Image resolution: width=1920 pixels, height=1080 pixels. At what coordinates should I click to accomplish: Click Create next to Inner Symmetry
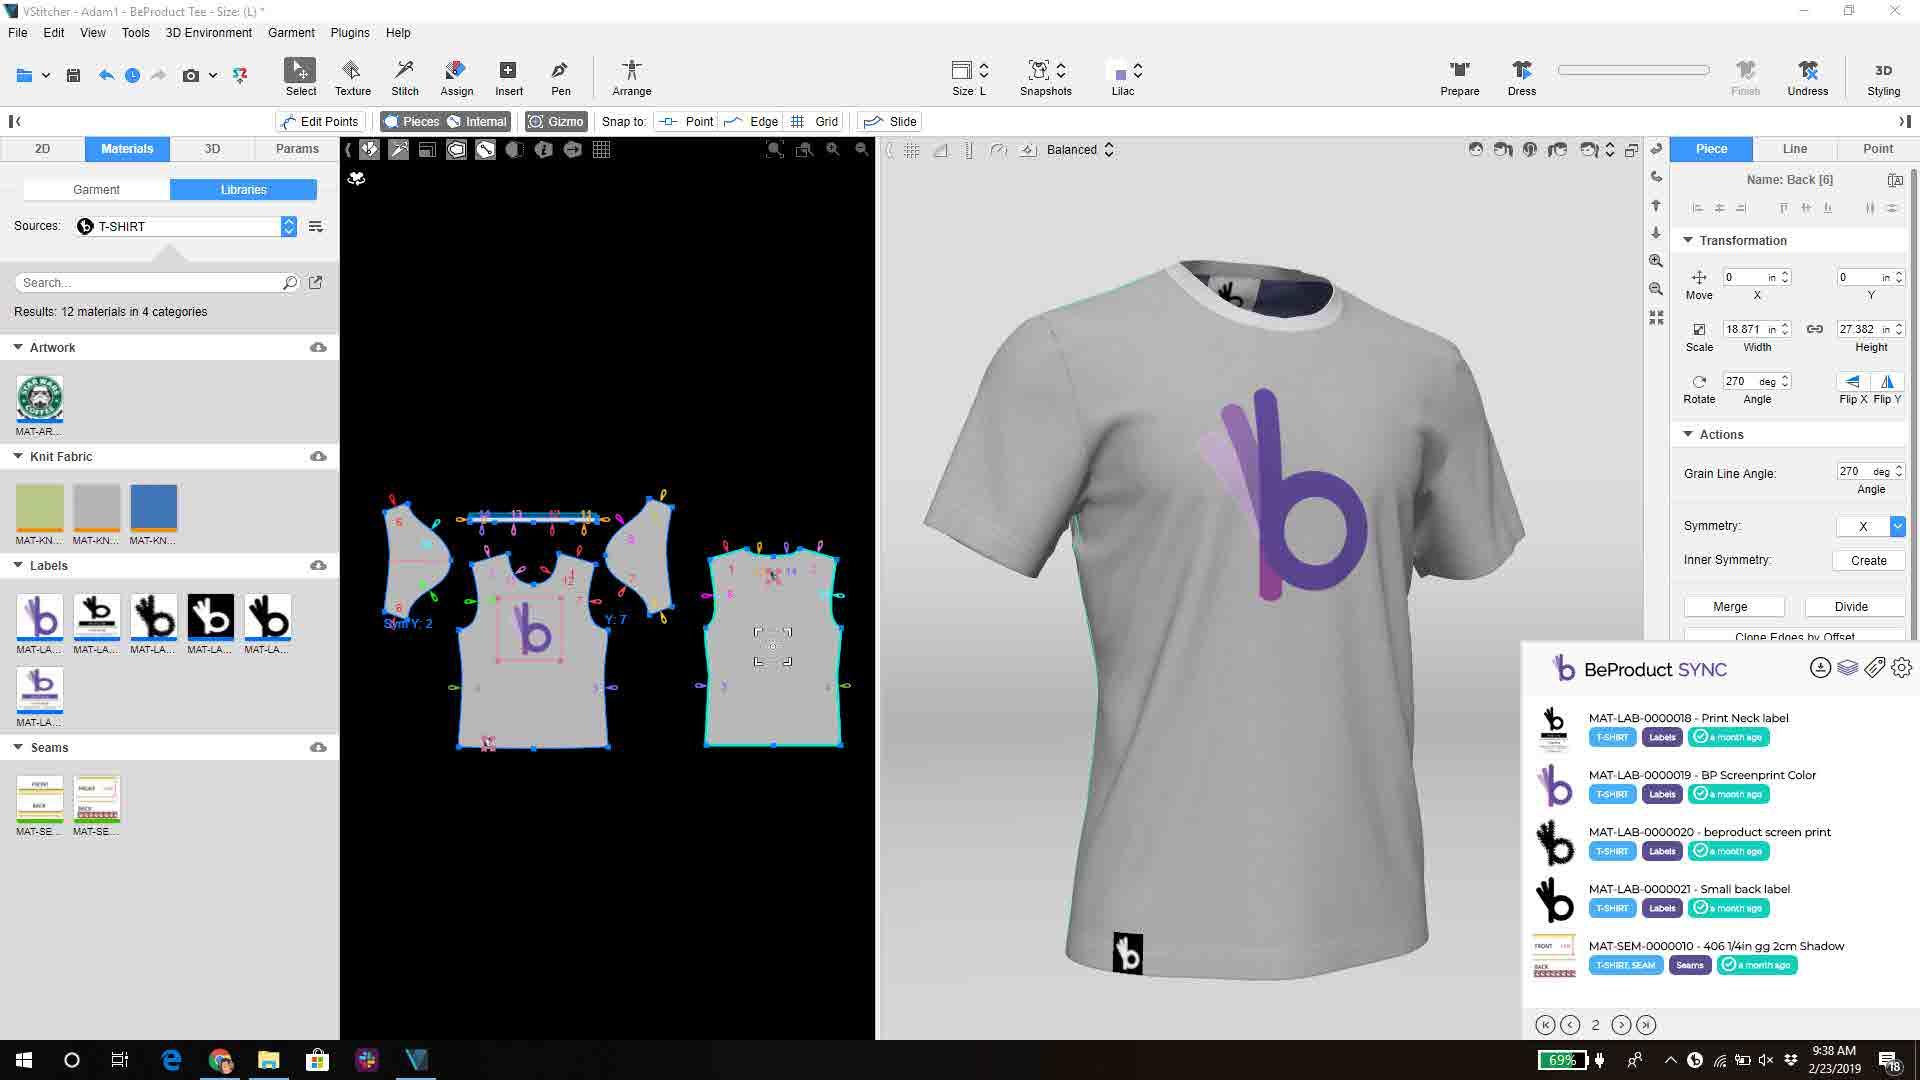tap(1868, 560)
